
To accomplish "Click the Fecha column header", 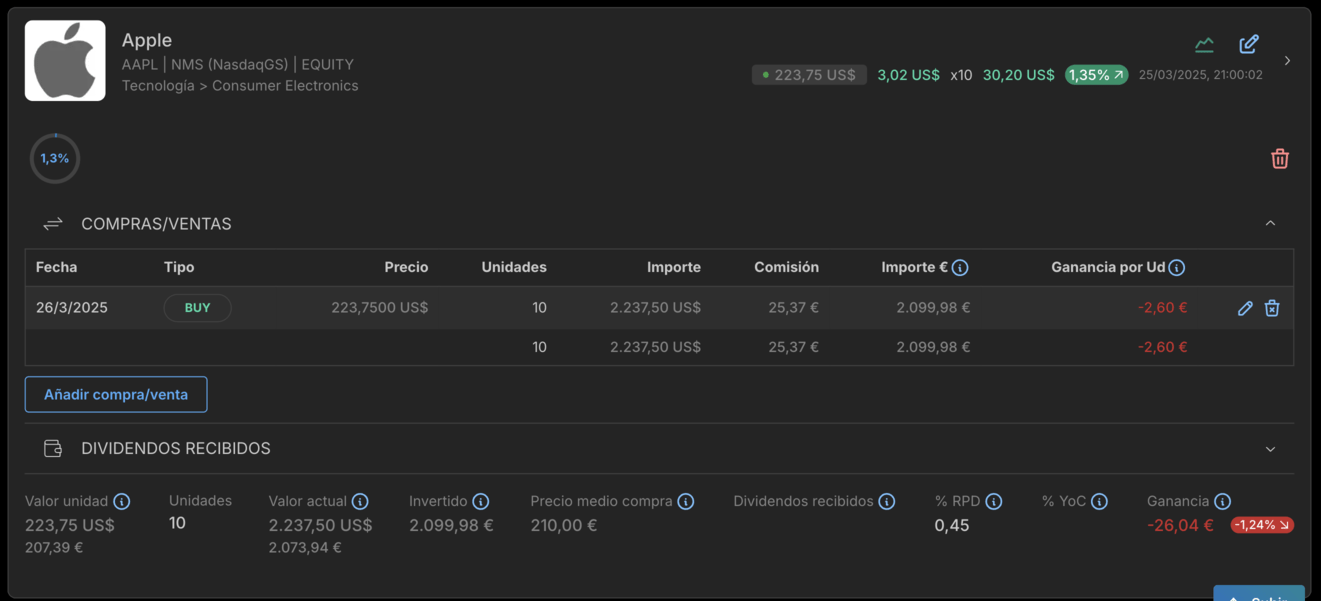I will coord(56,267).
